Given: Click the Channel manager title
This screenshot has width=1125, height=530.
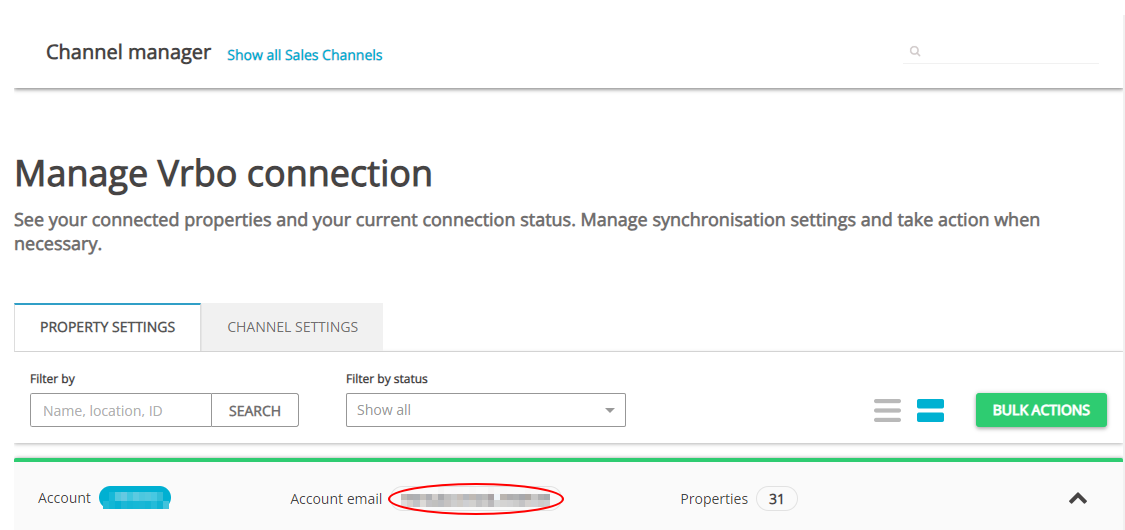Looking at the screenshot, I should (128, 52).
